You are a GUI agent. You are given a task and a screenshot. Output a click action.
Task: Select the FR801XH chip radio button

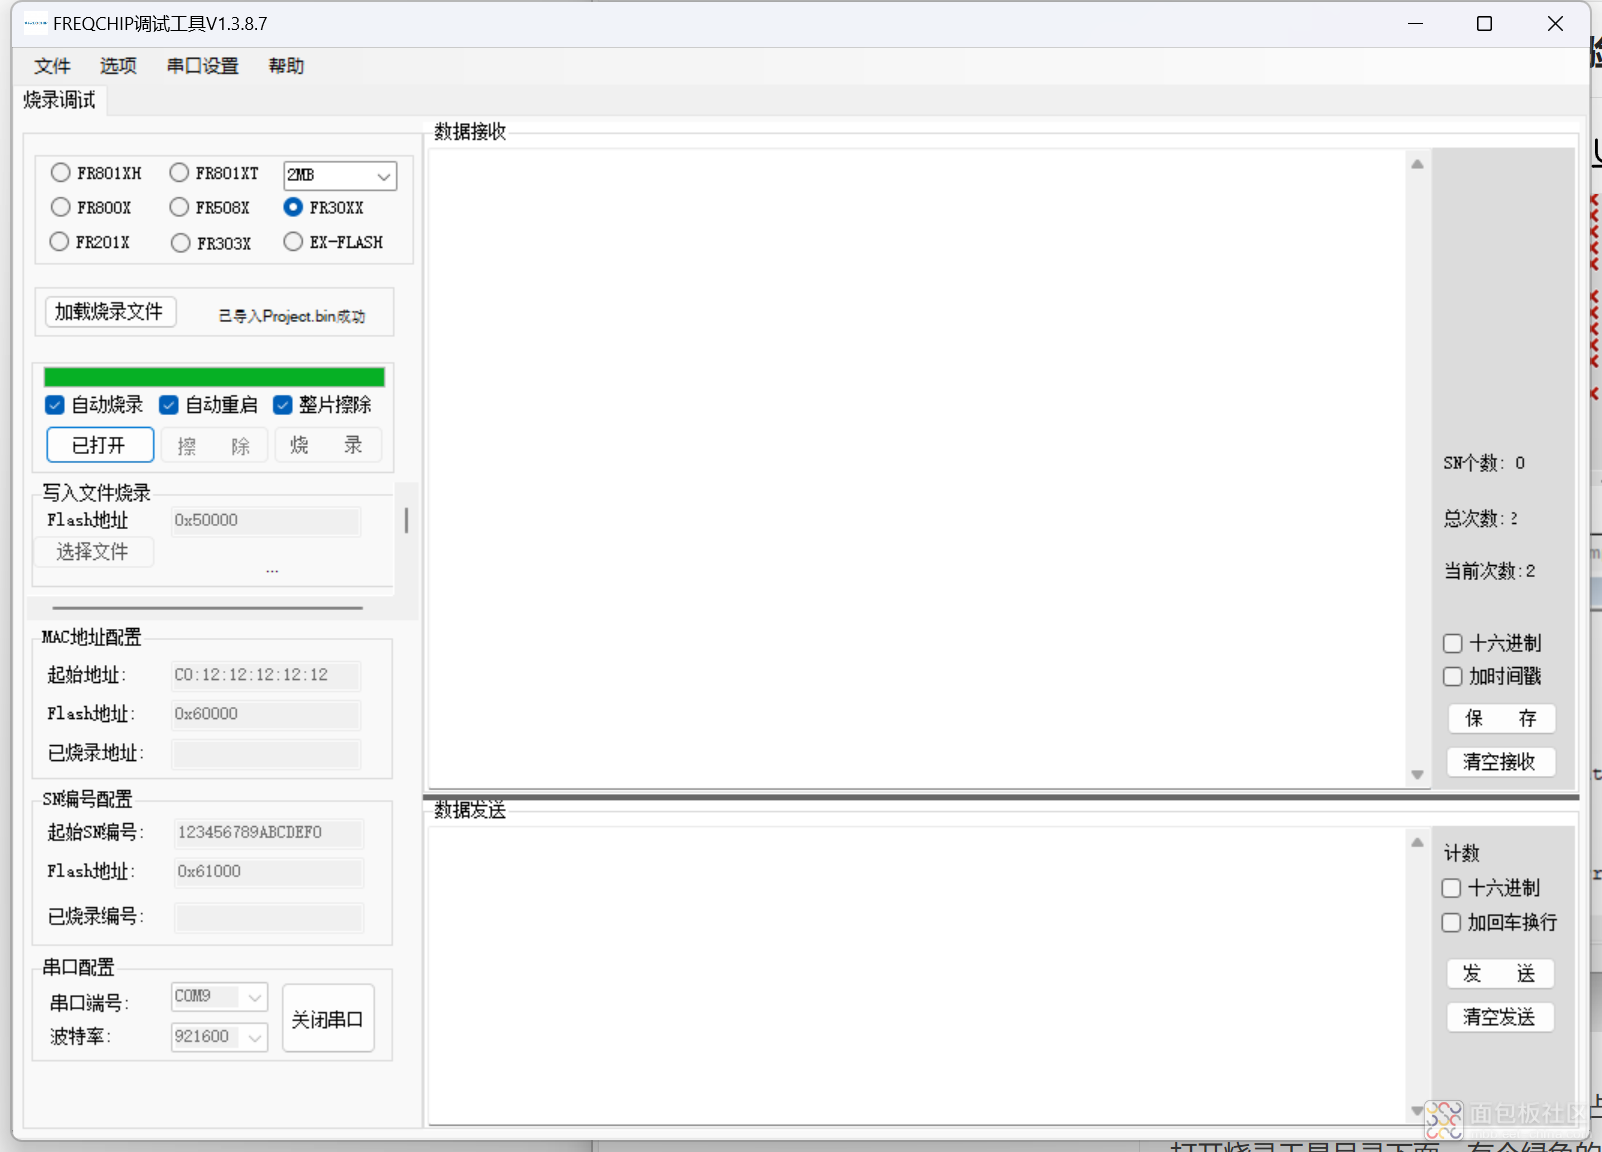[61, 173]
